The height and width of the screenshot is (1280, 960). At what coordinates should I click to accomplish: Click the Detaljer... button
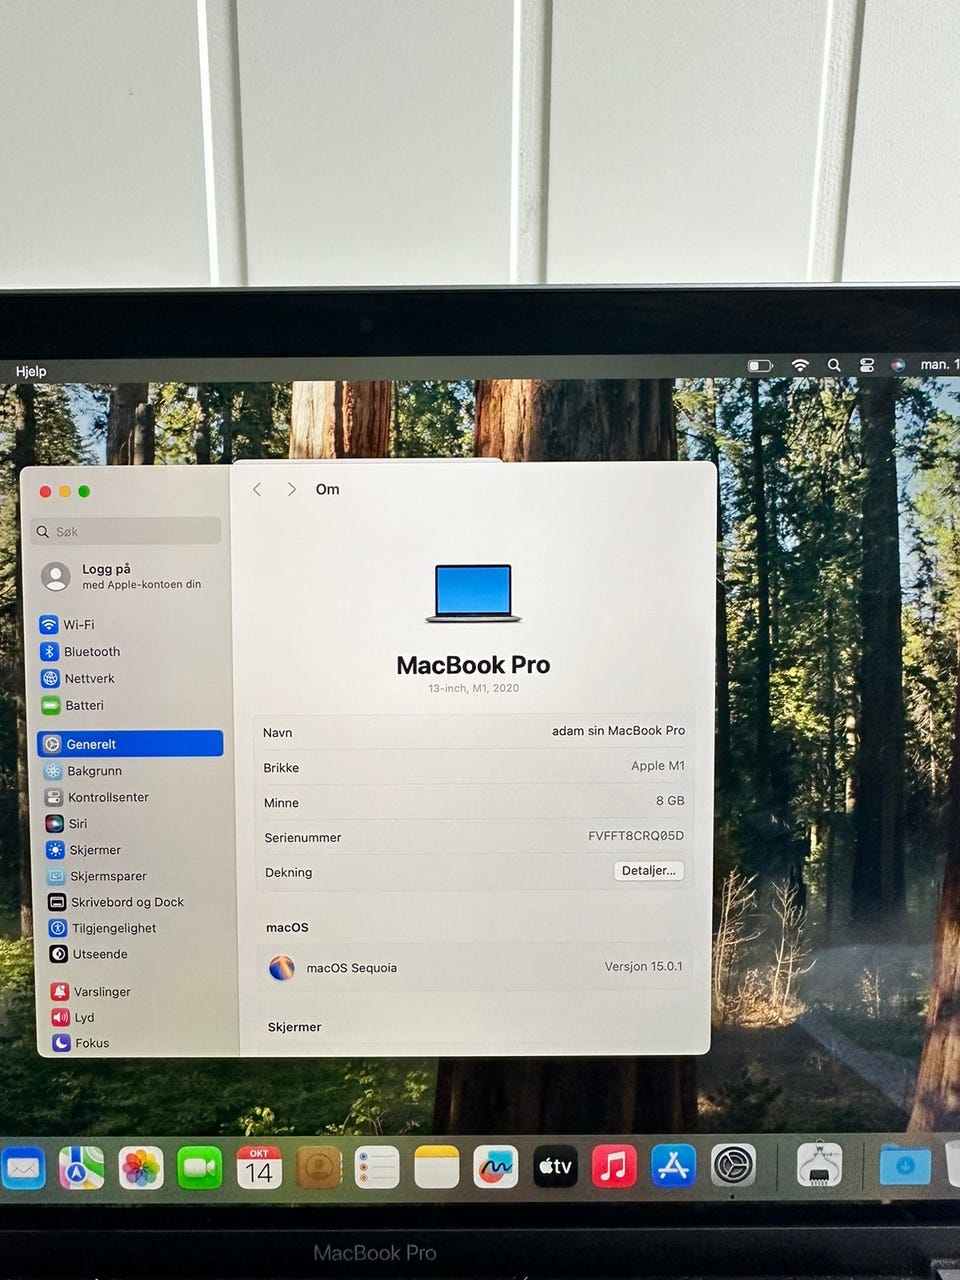click(648, 871)
